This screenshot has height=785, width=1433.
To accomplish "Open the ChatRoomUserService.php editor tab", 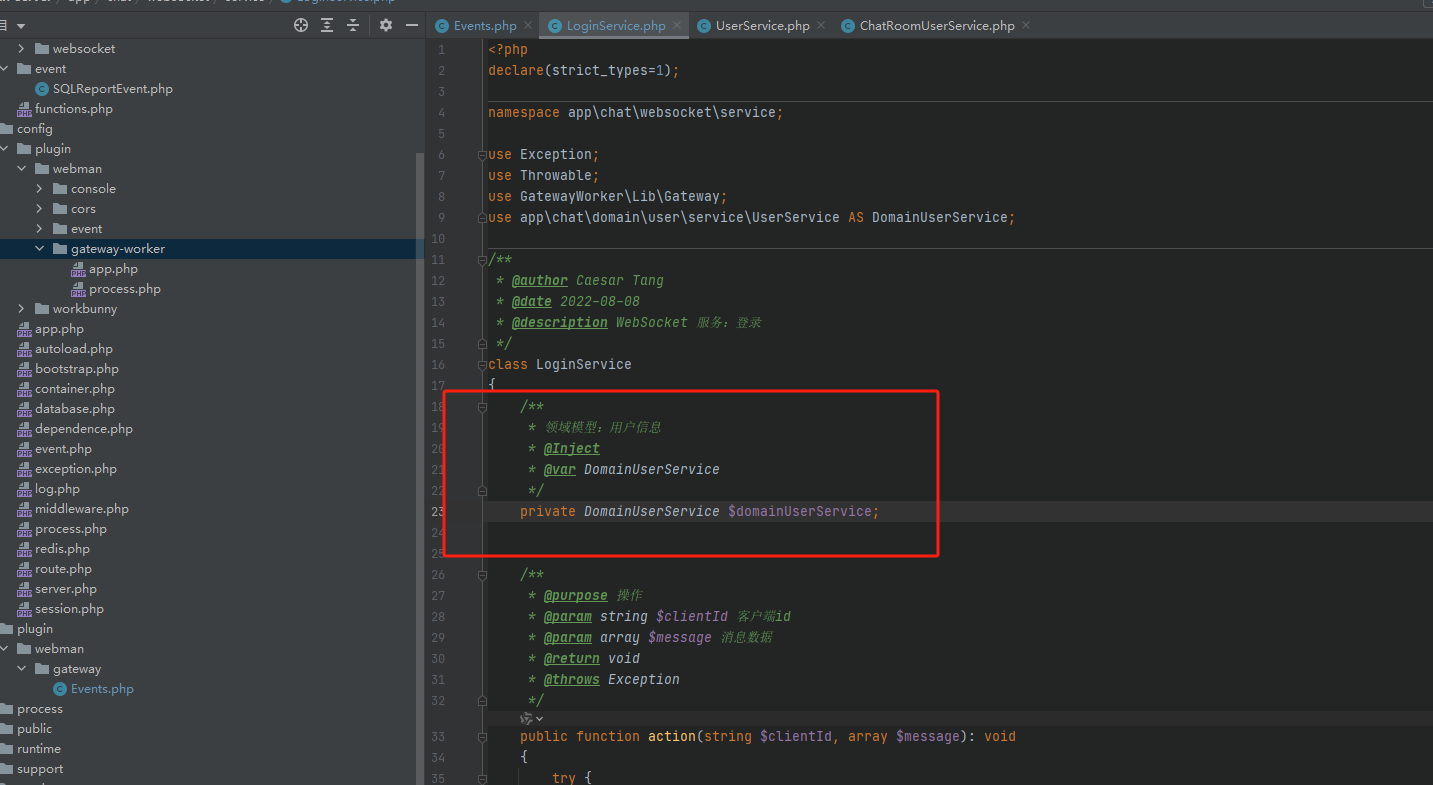I will 937,26.
